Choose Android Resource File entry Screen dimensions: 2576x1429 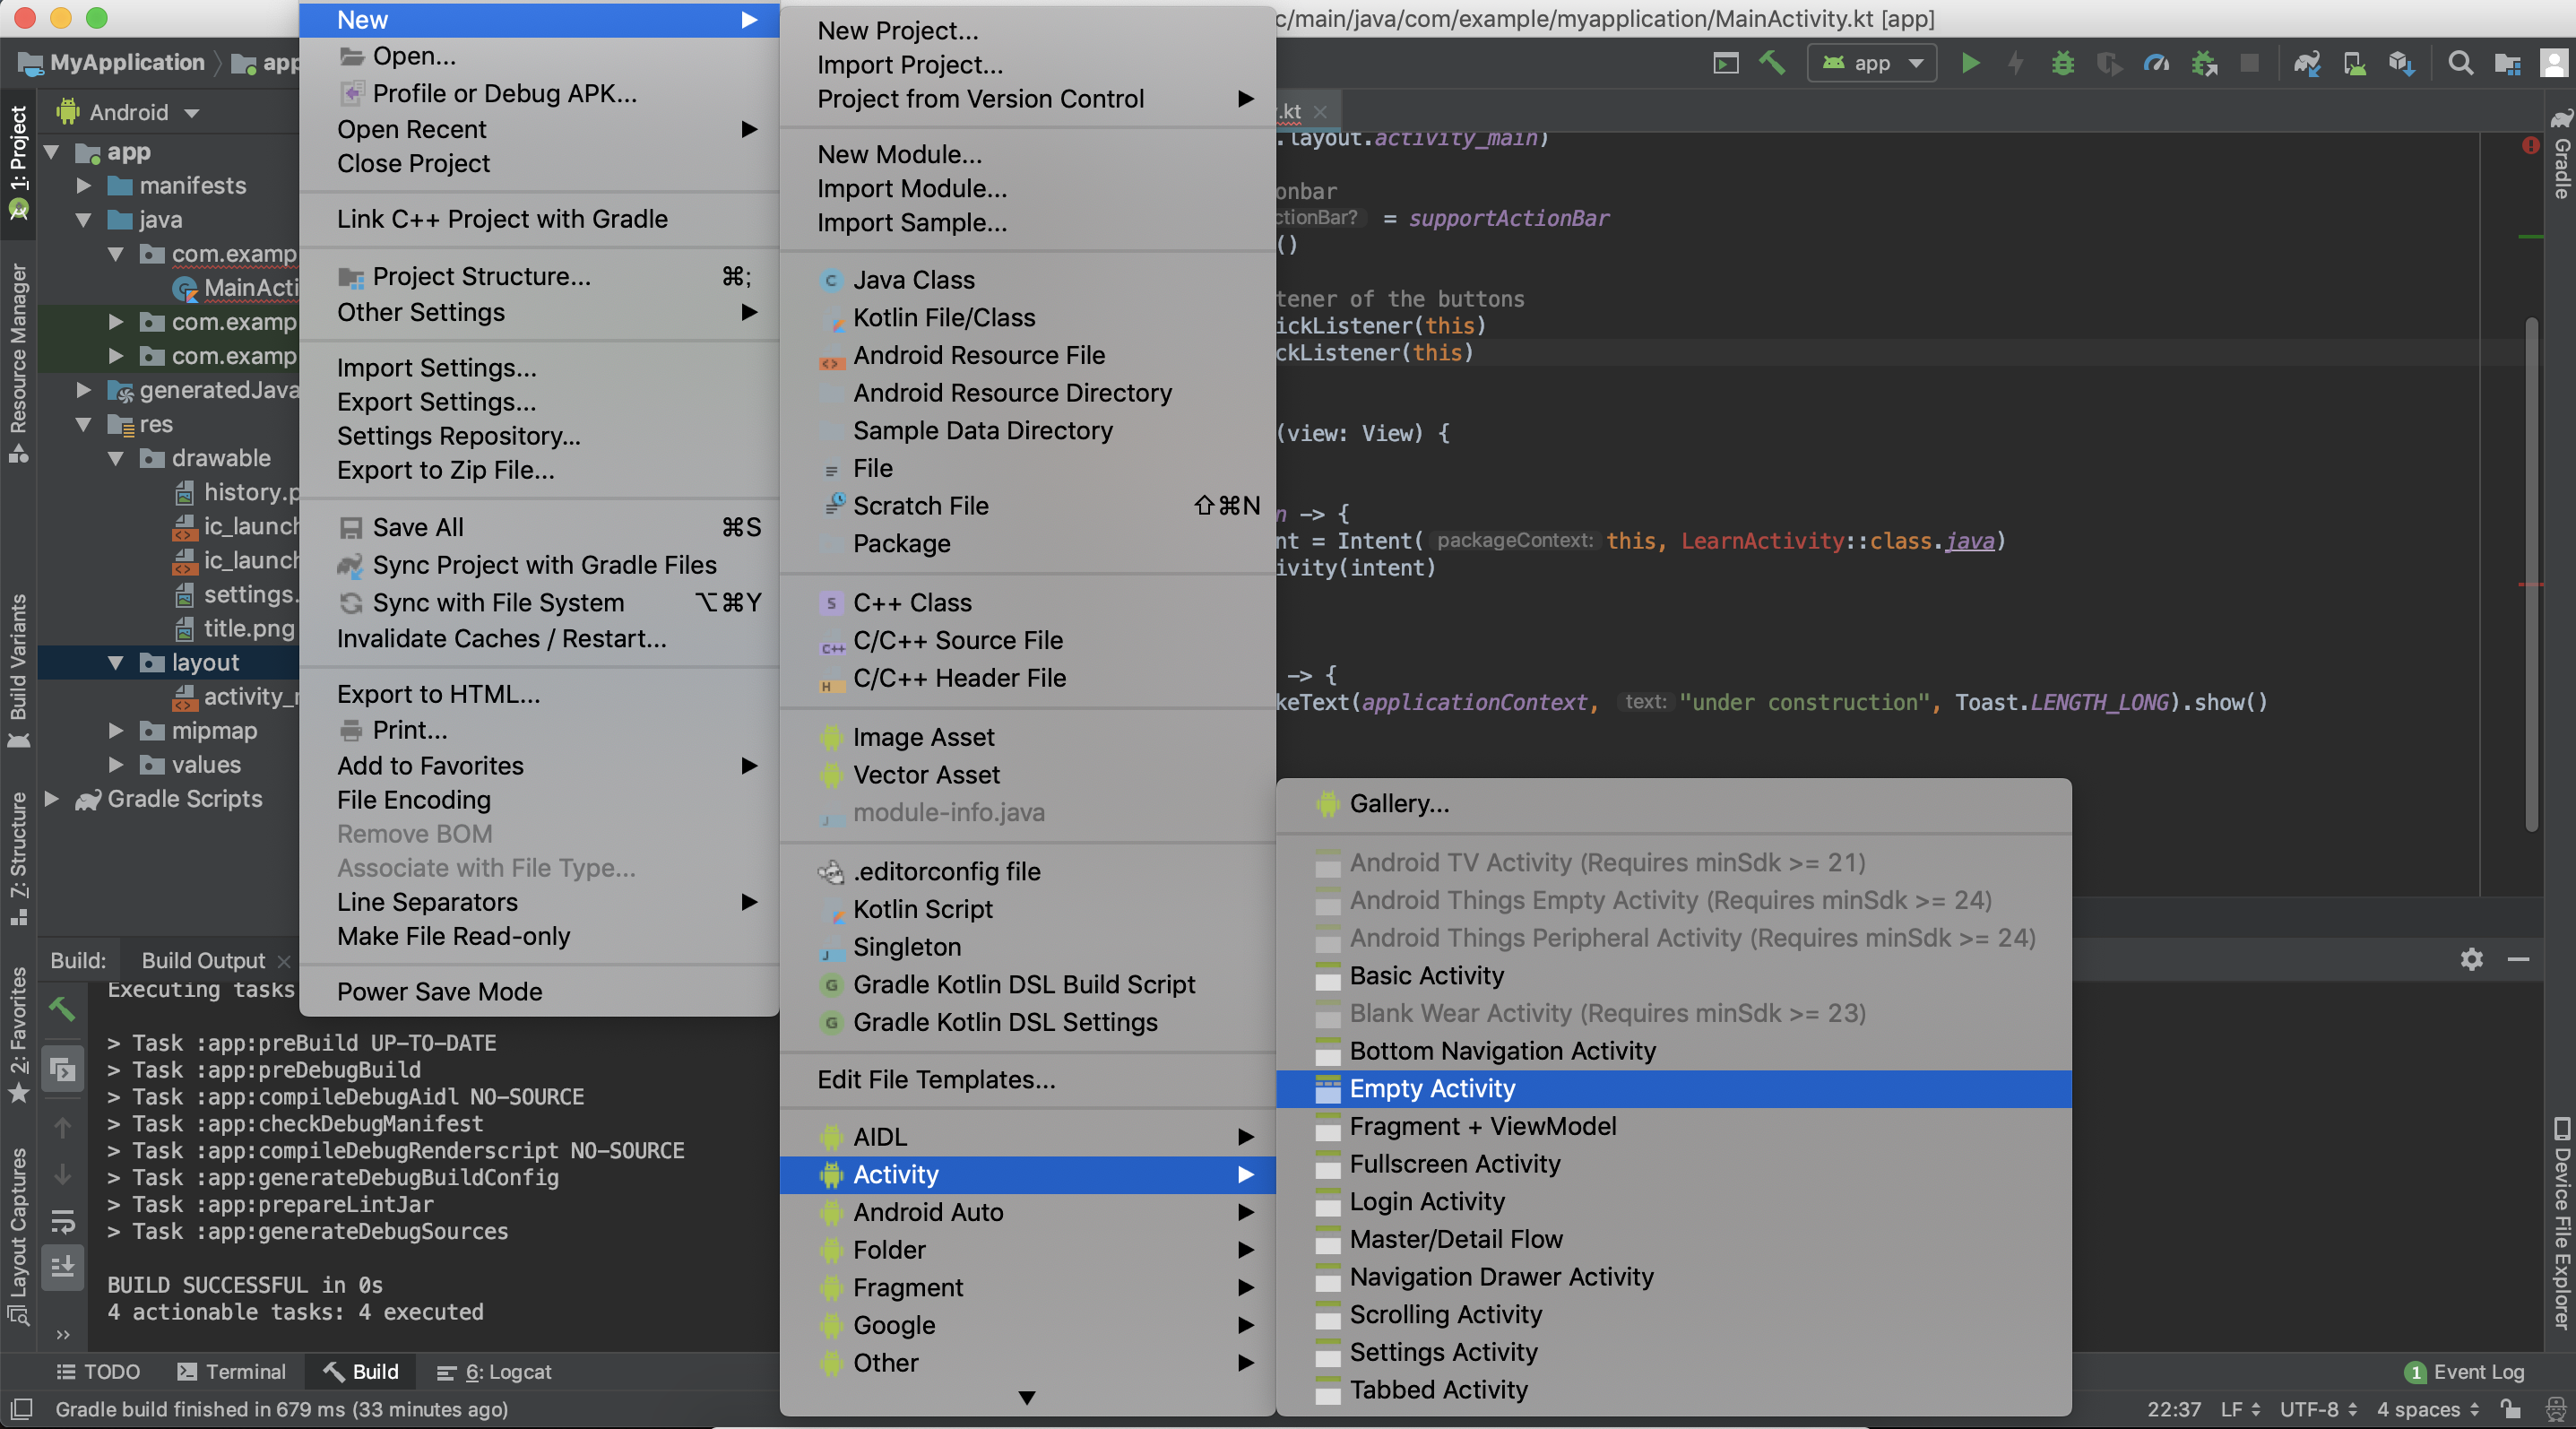point(1027,355)
